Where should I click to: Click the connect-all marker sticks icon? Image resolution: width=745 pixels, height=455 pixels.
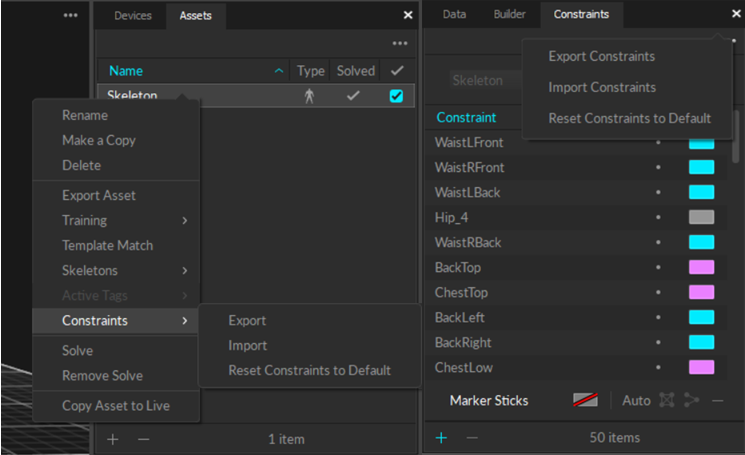[x=667, y=400]
